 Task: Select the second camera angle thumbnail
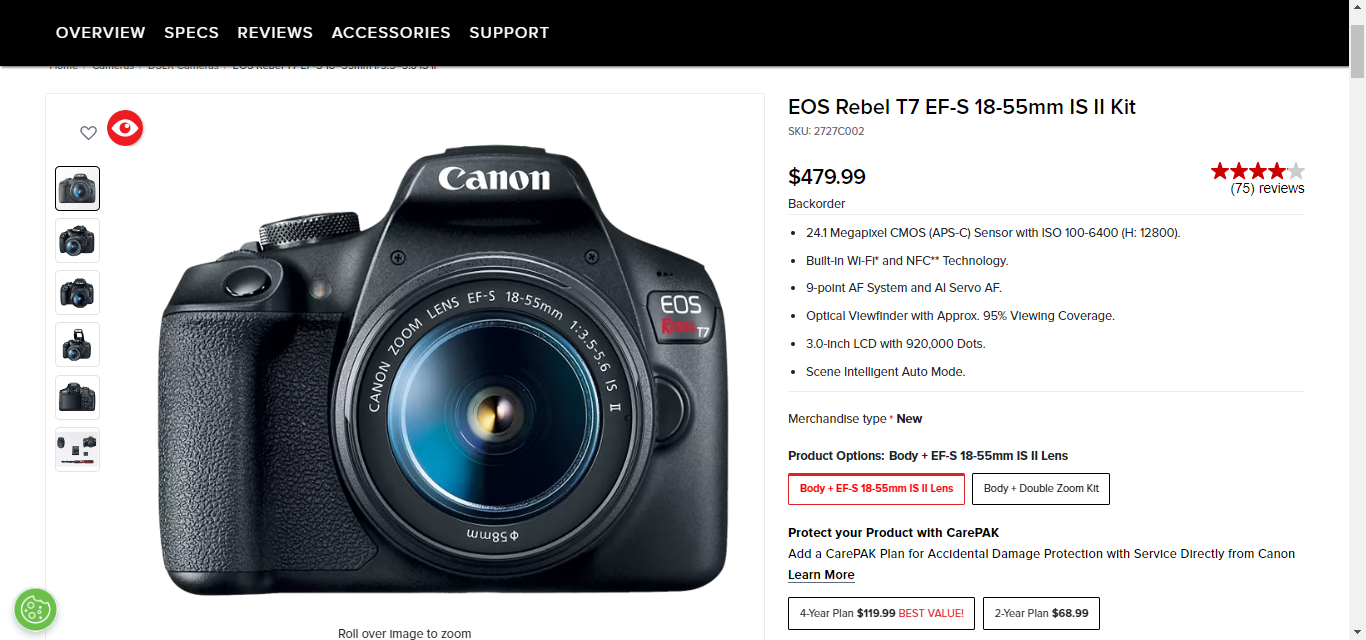click(x=77, y=240)
